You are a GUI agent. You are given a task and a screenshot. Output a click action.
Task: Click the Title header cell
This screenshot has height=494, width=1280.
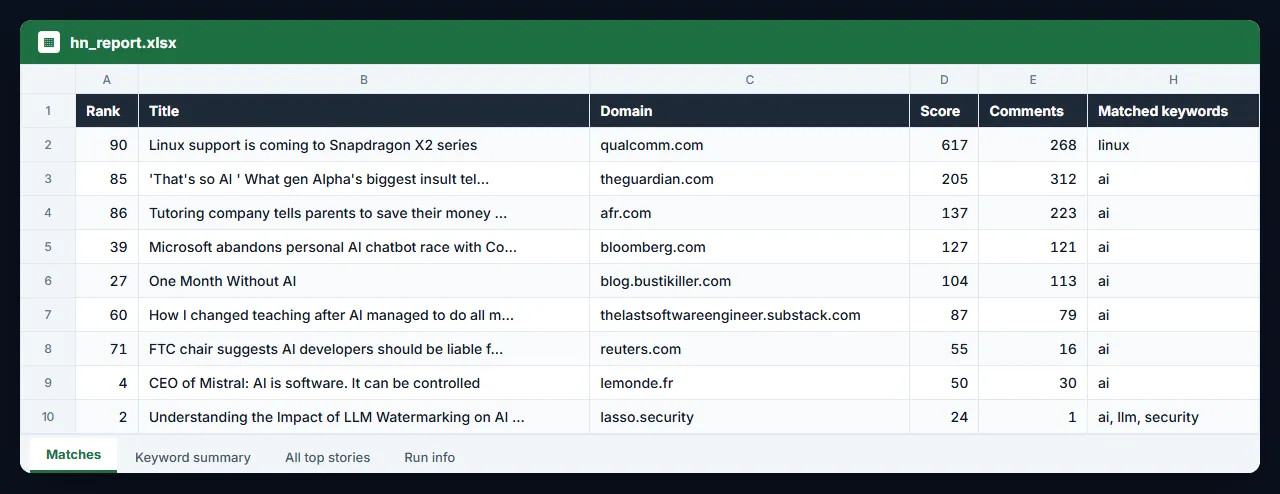[x=364, y=111]
